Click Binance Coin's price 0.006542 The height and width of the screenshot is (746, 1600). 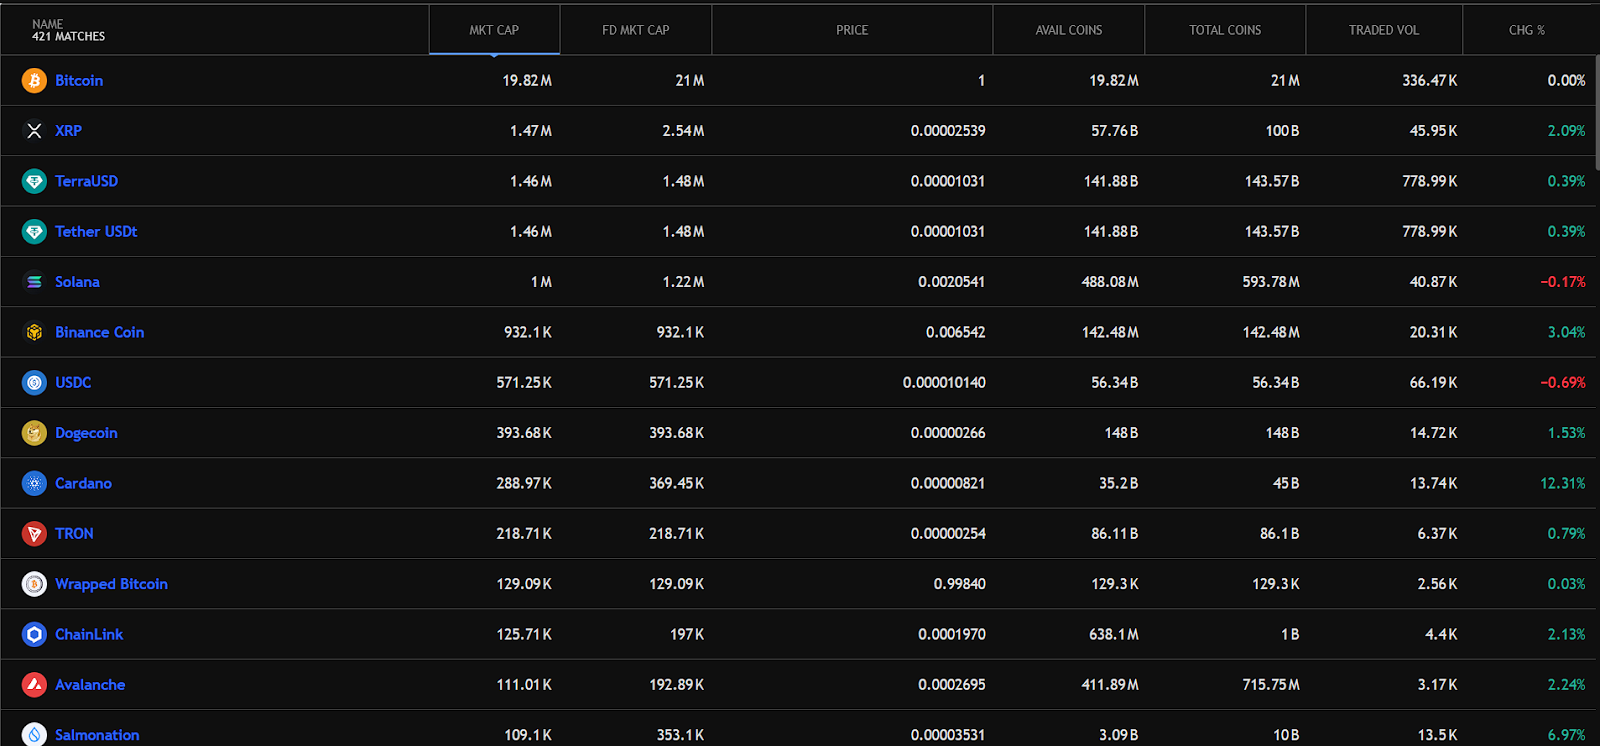tap(955, 332)
